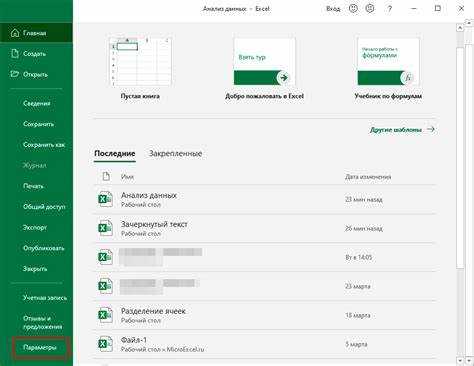Open Отзывы и предложения
This screenshot has height=366, width=474.
pos(42,322)
